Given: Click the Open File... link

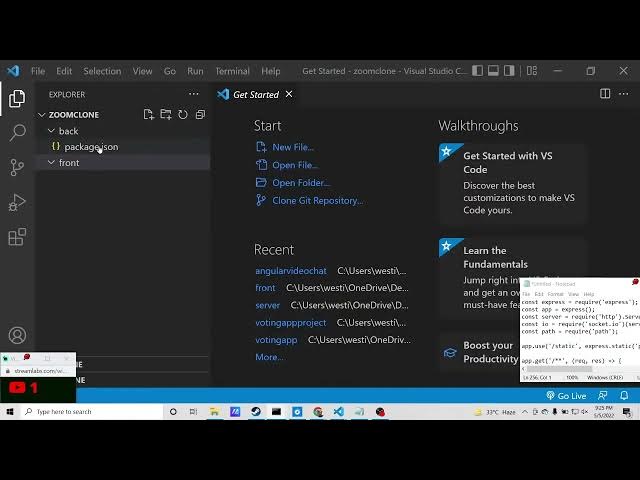Looking at the screenshot, I should [287, 165].
